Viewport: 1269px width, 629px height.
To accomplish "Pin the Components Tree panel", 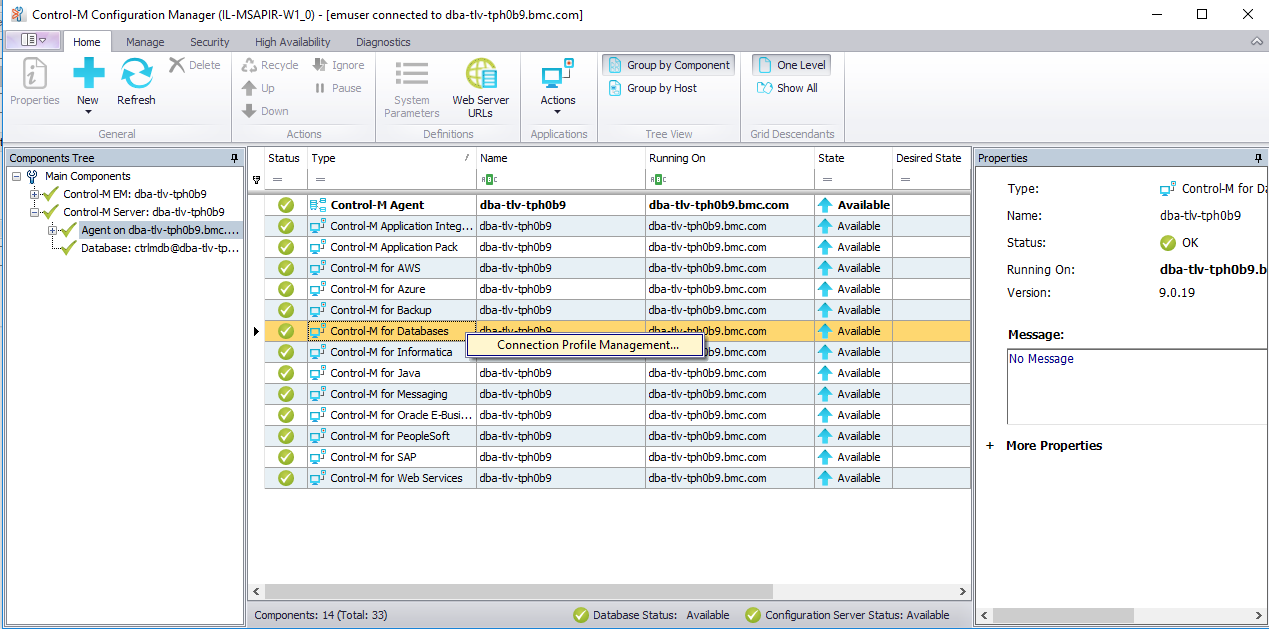I will coord(234,158).
